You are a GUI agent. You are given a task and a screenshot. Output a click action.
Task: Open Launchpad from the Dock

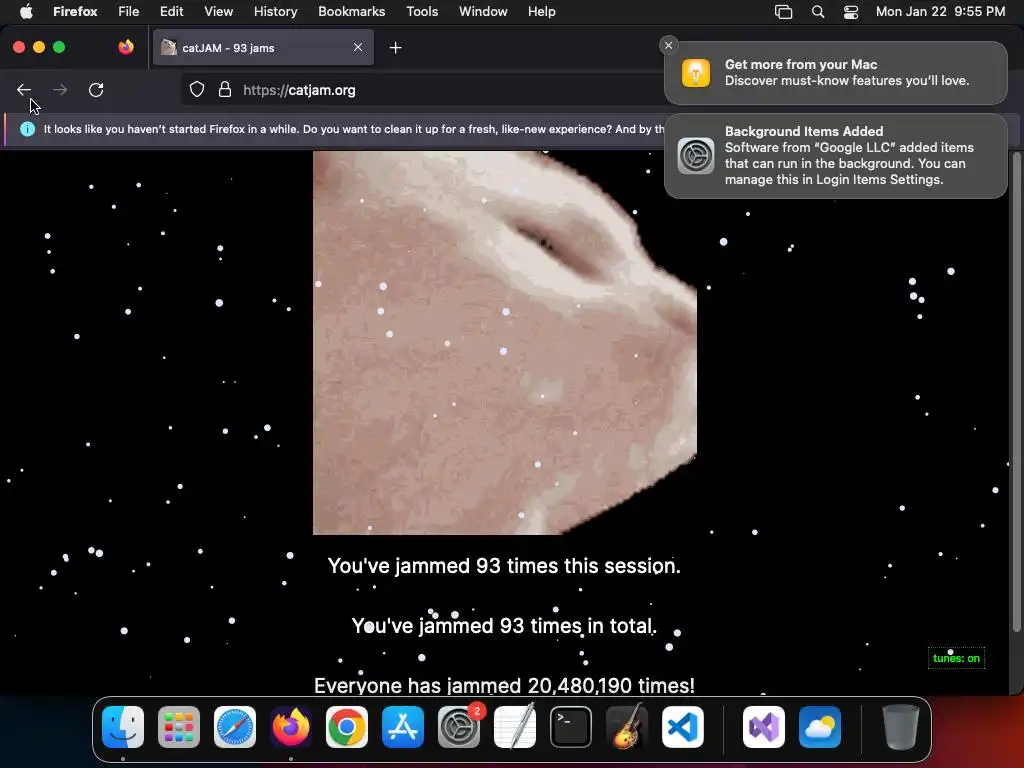click(x=179, y=727)
